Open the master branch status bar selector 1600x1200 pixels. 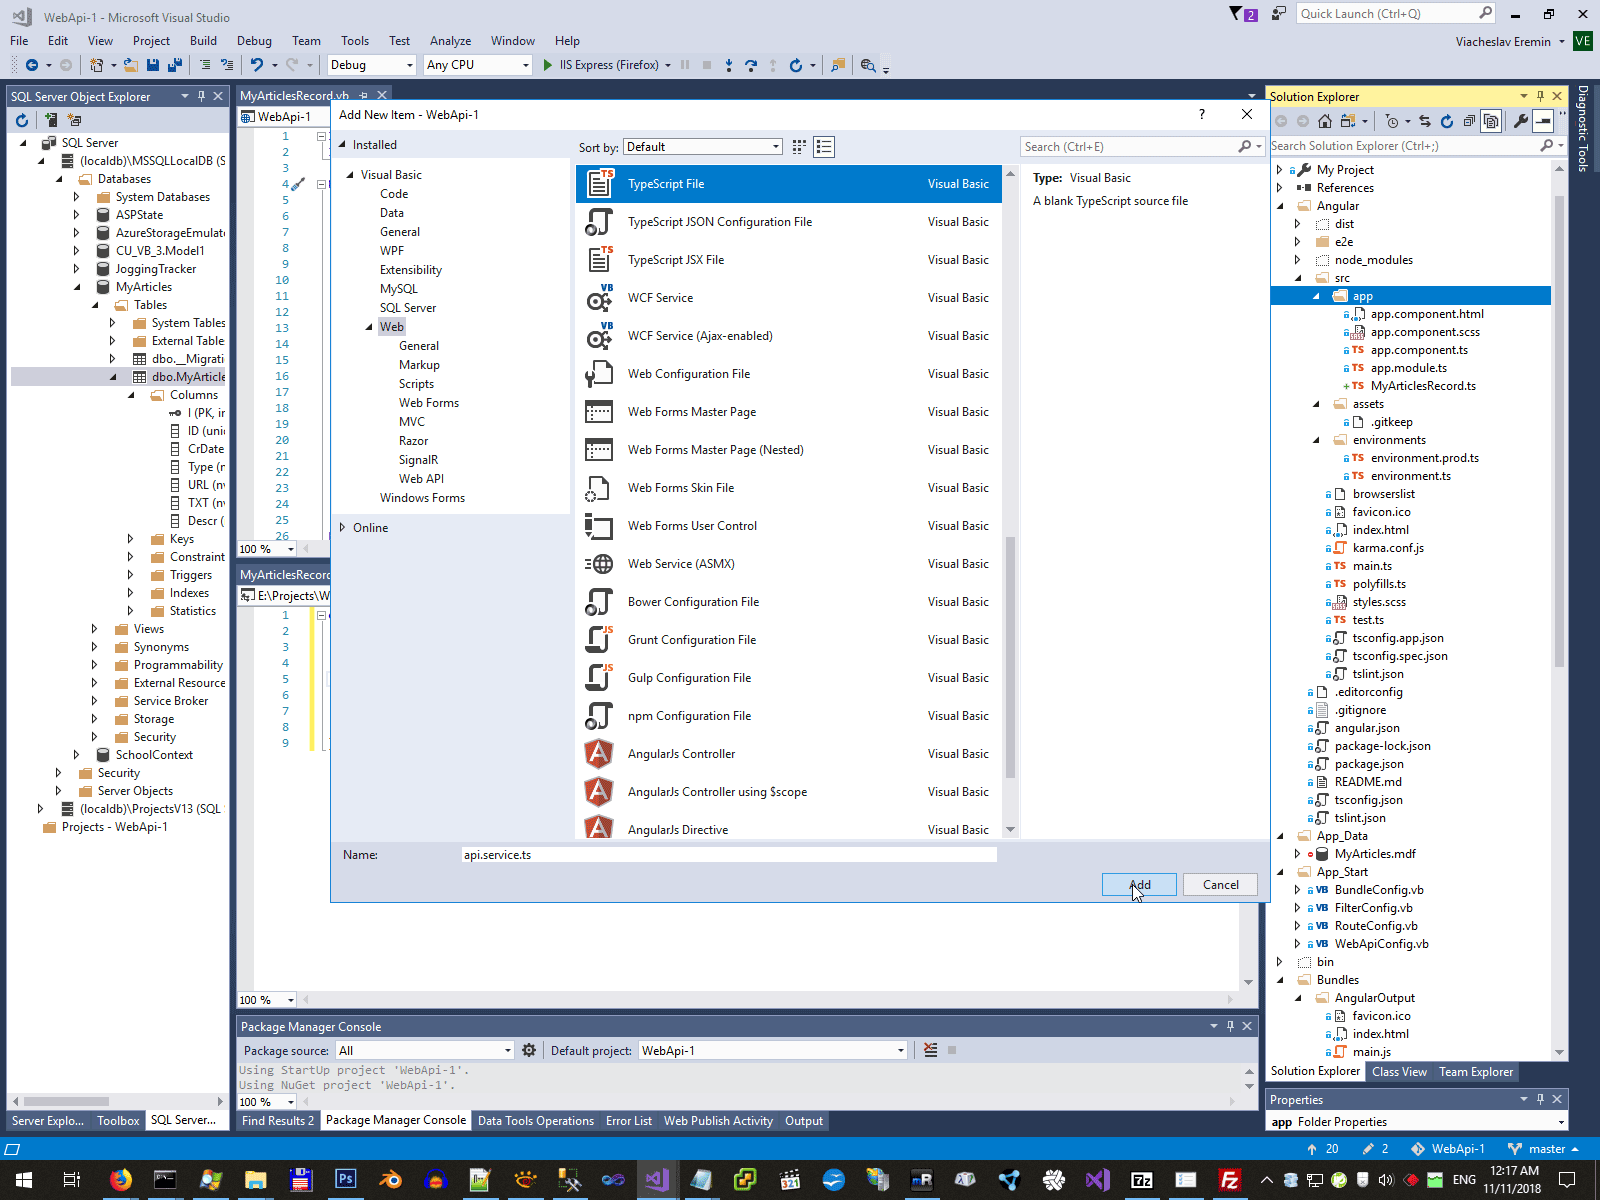[1545, 1149]
